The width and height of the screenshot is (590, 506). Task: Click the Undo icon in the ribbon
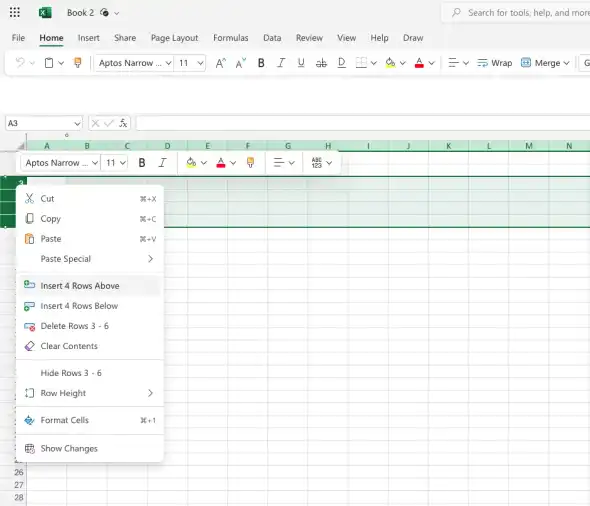(x=20, y=62)
